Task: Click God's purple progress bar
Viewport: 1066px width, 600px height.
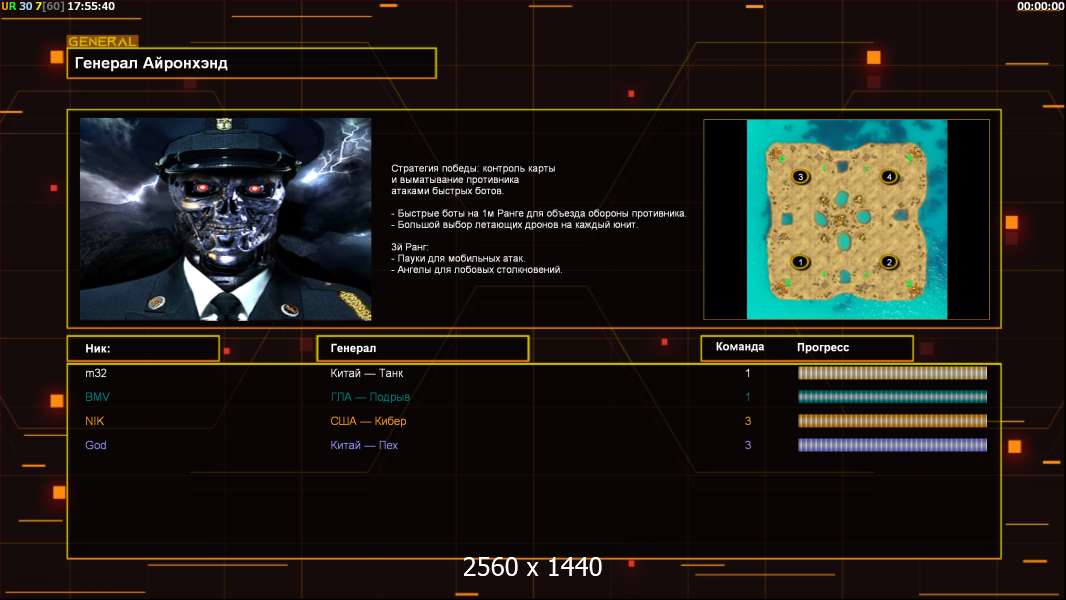Action: click(892, 445)
